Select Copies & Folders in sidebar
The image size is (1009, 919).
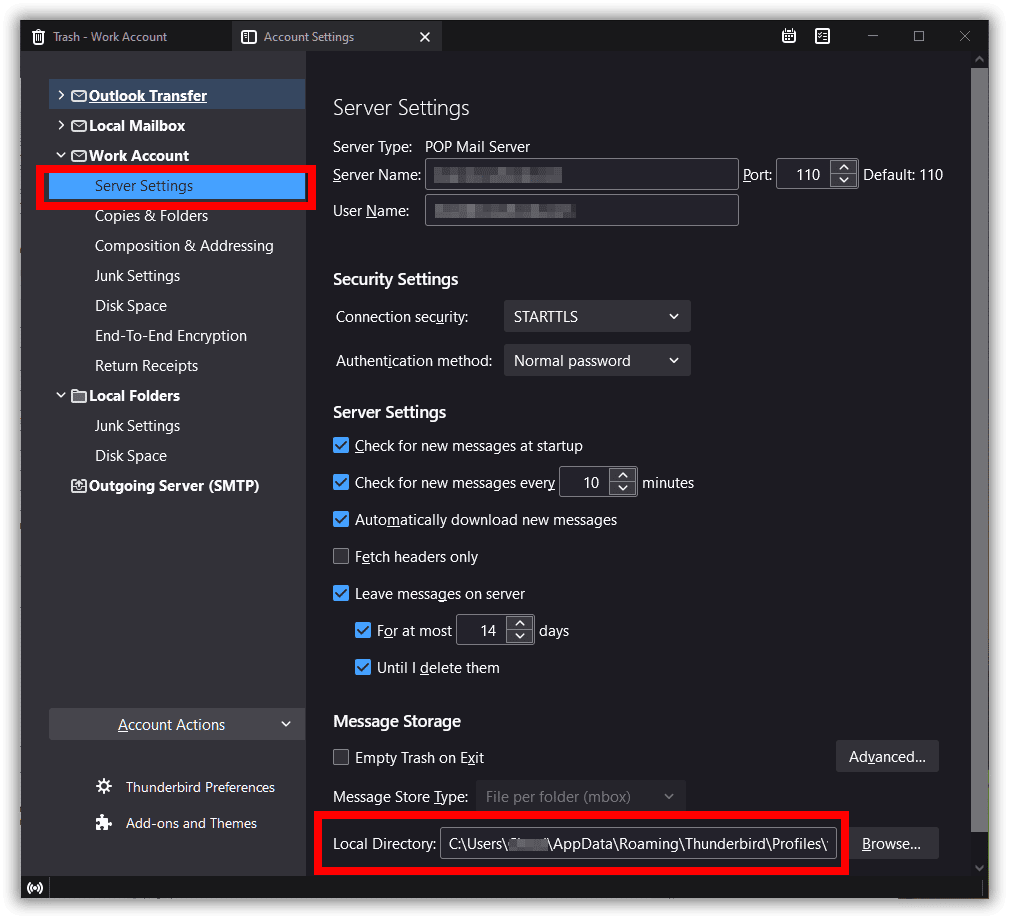[x=151, y=216]
